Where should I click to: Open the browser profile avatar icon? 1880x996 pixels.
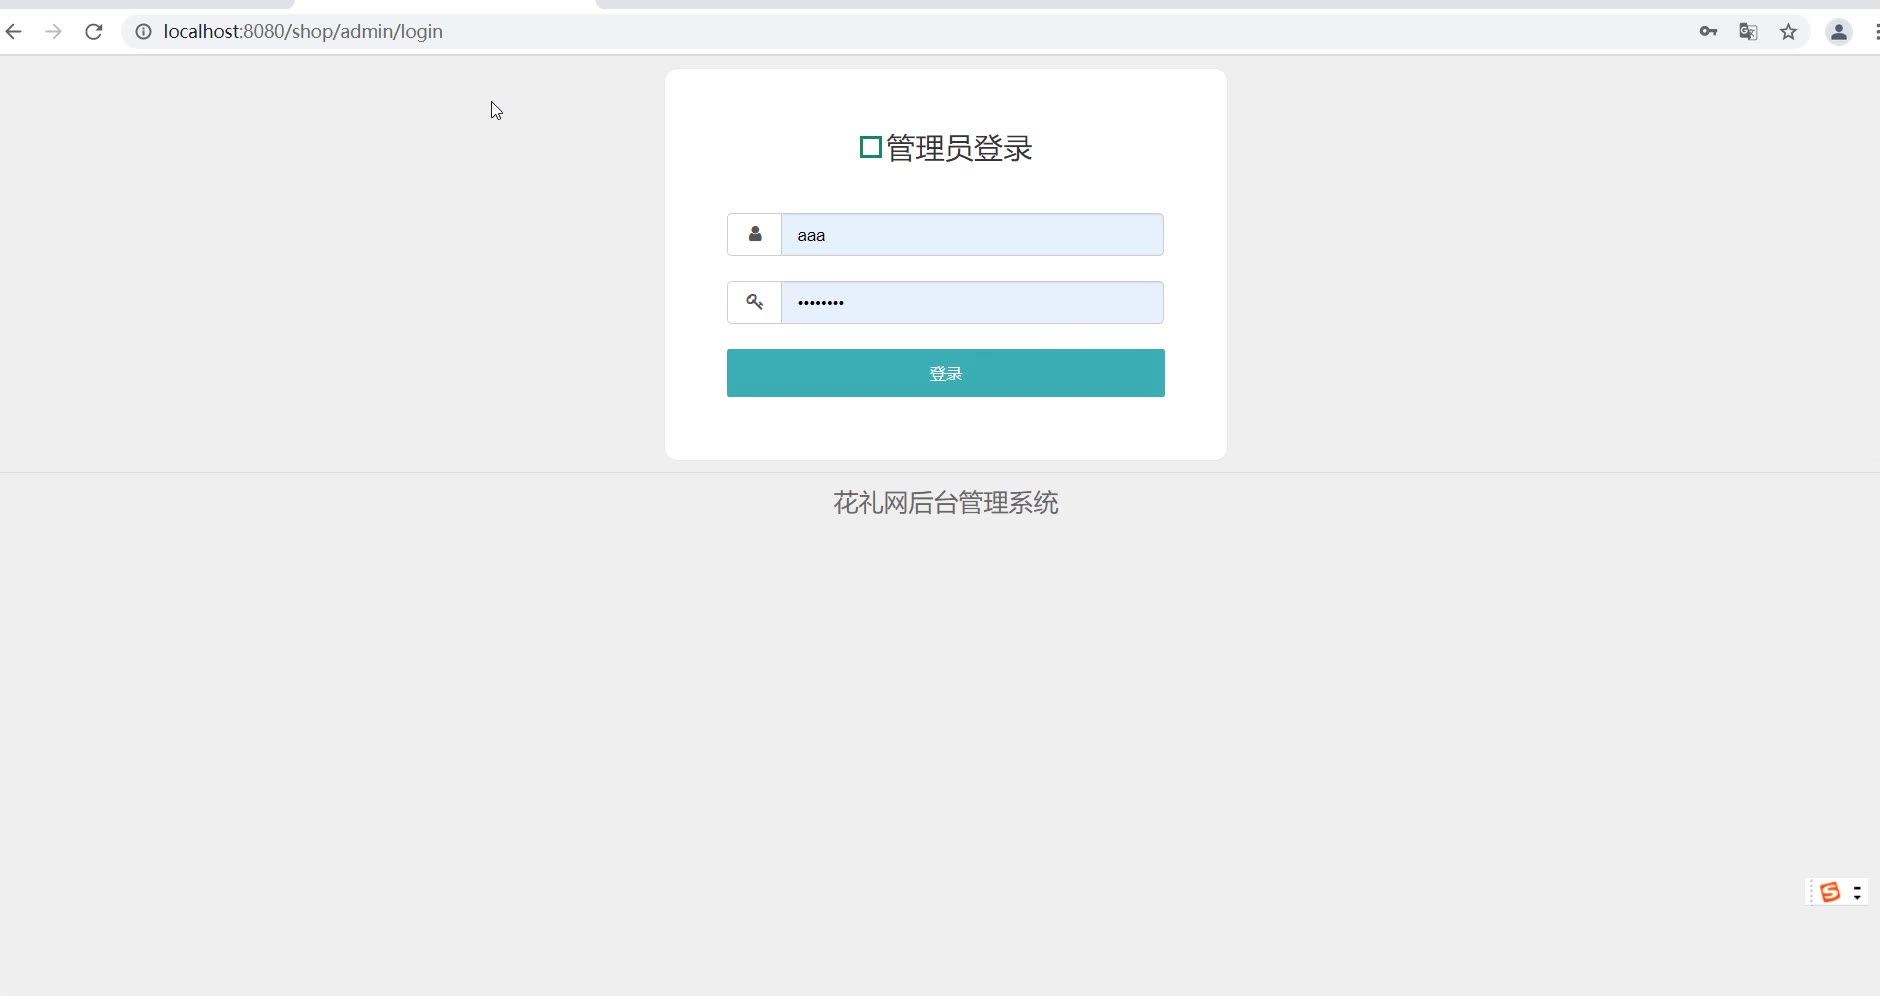coord(1839,32)
